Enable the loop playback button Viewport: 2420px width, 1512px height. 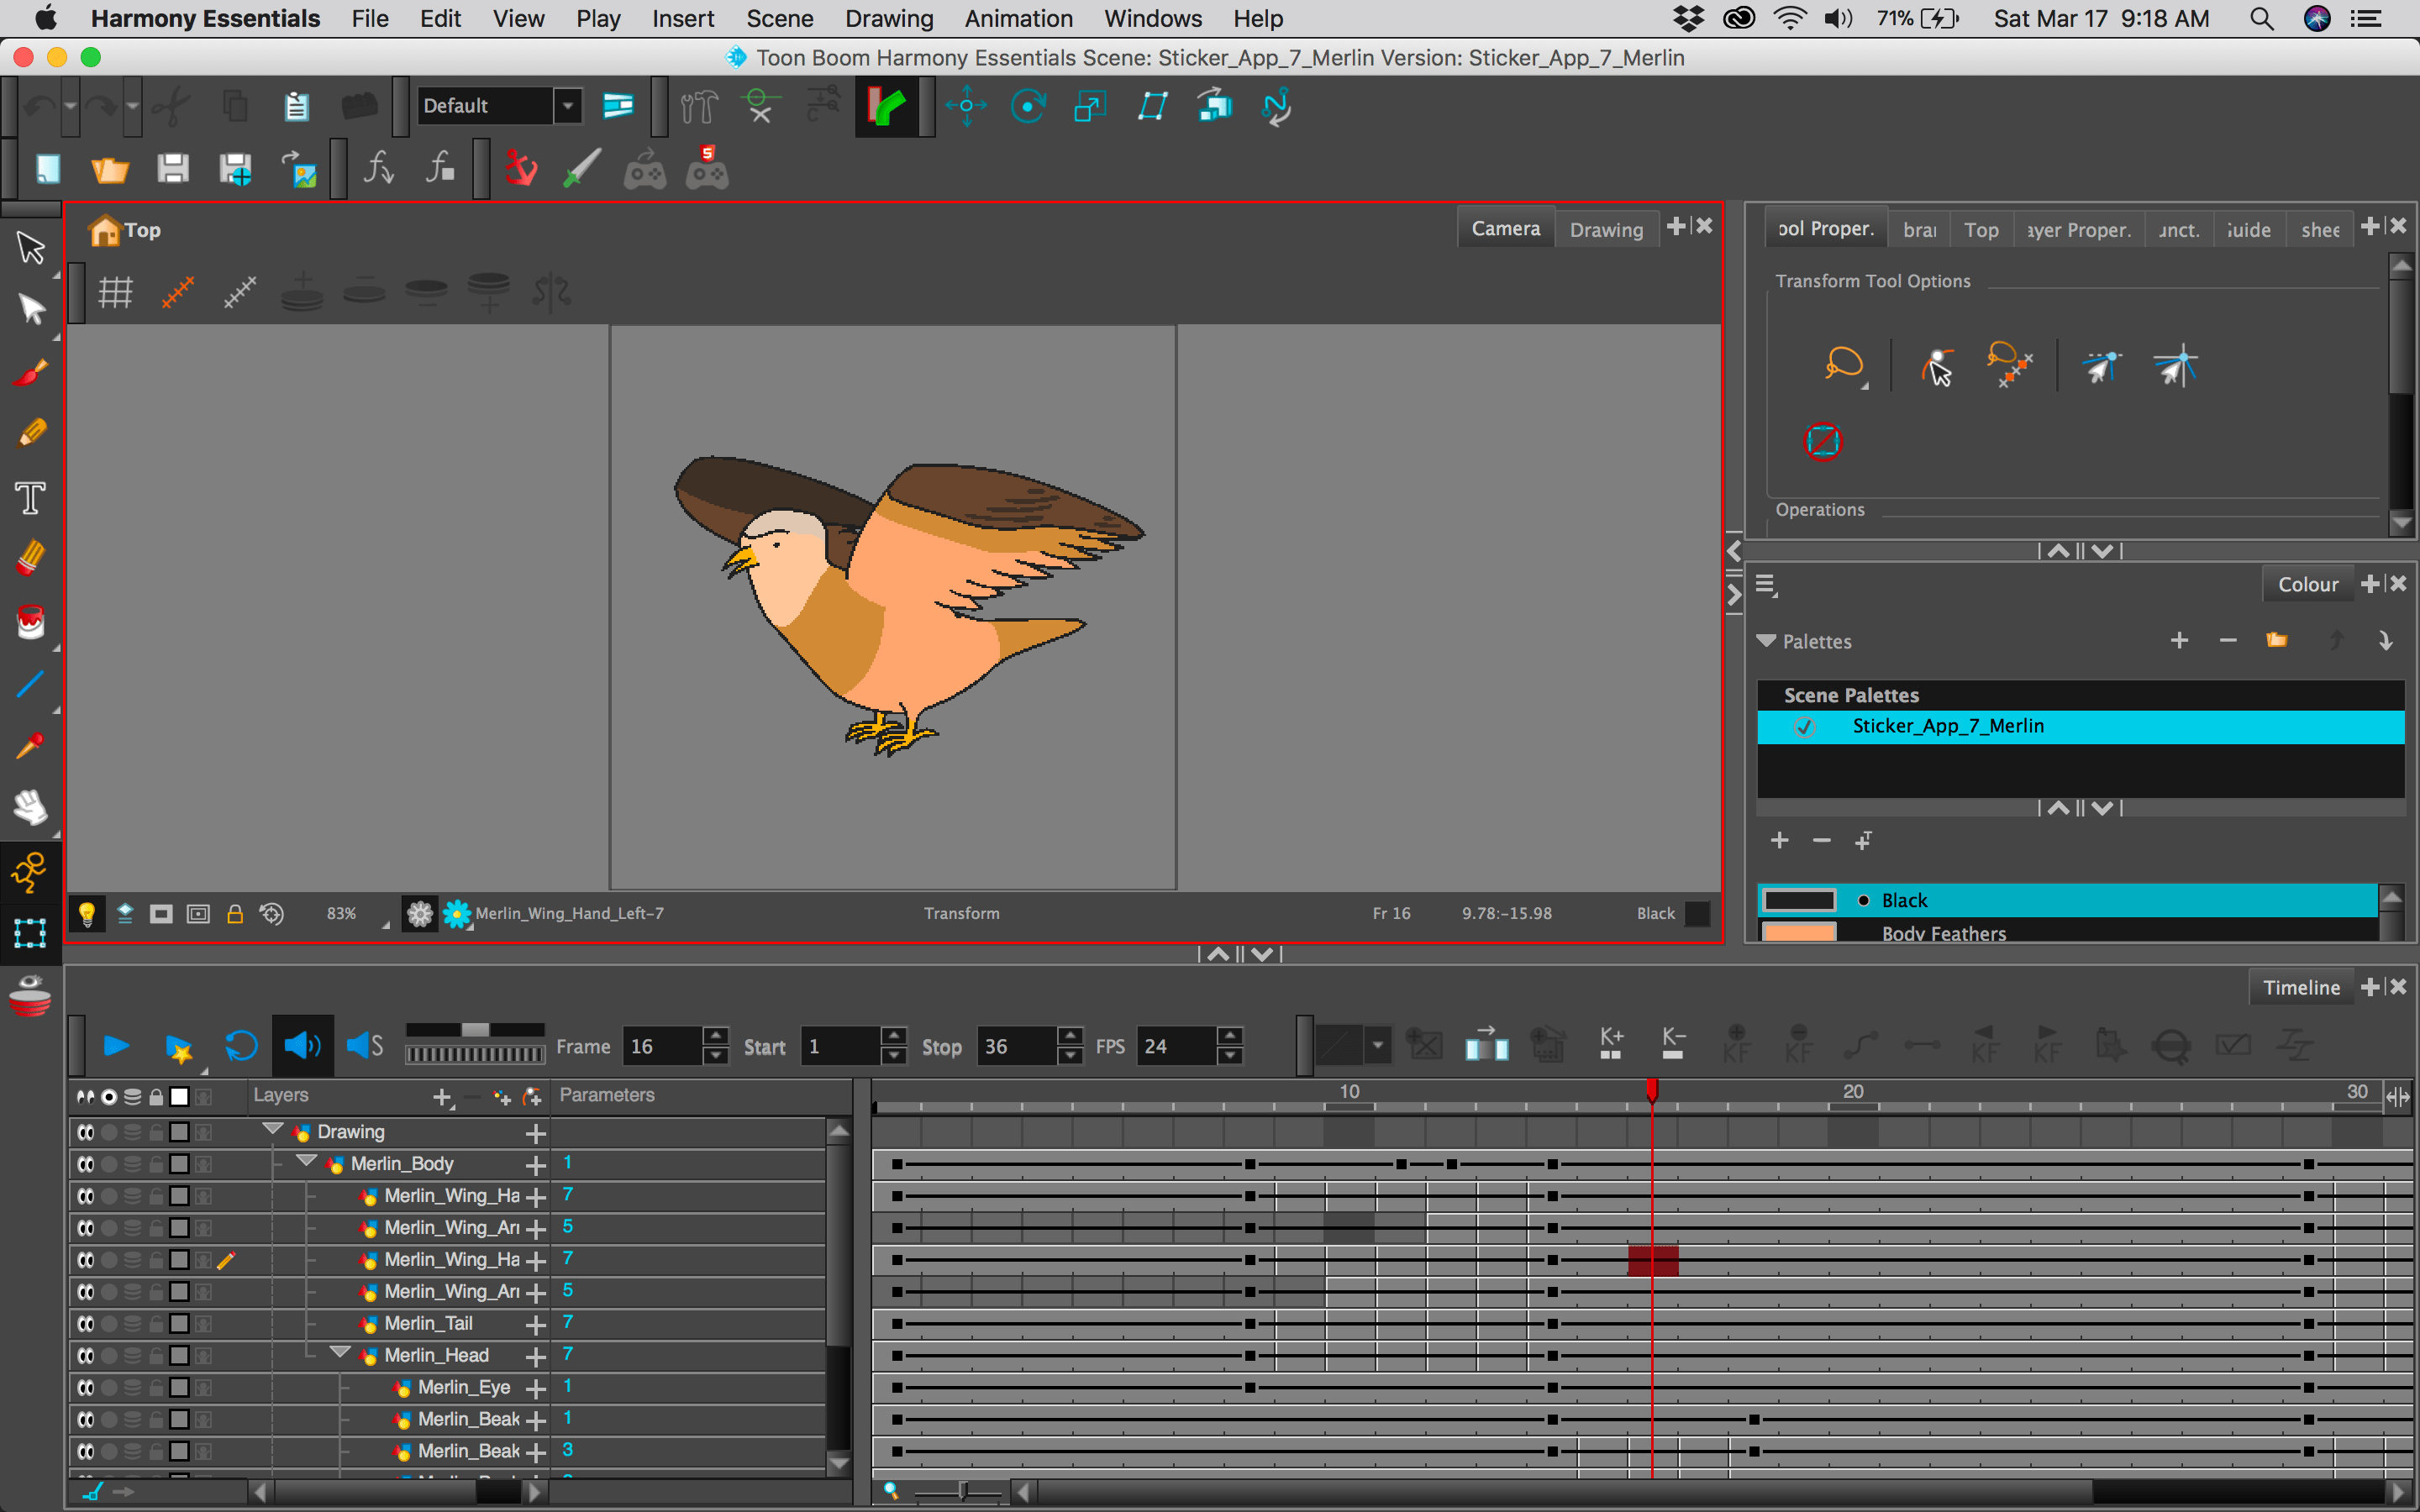pos(241,1046)
